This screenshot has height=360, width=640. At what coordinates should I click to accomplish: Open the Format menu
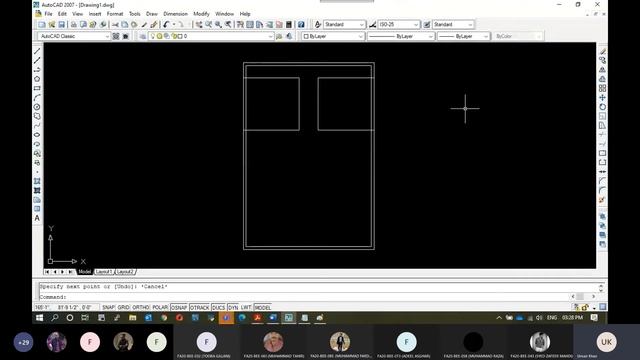[x=115, y=14]
